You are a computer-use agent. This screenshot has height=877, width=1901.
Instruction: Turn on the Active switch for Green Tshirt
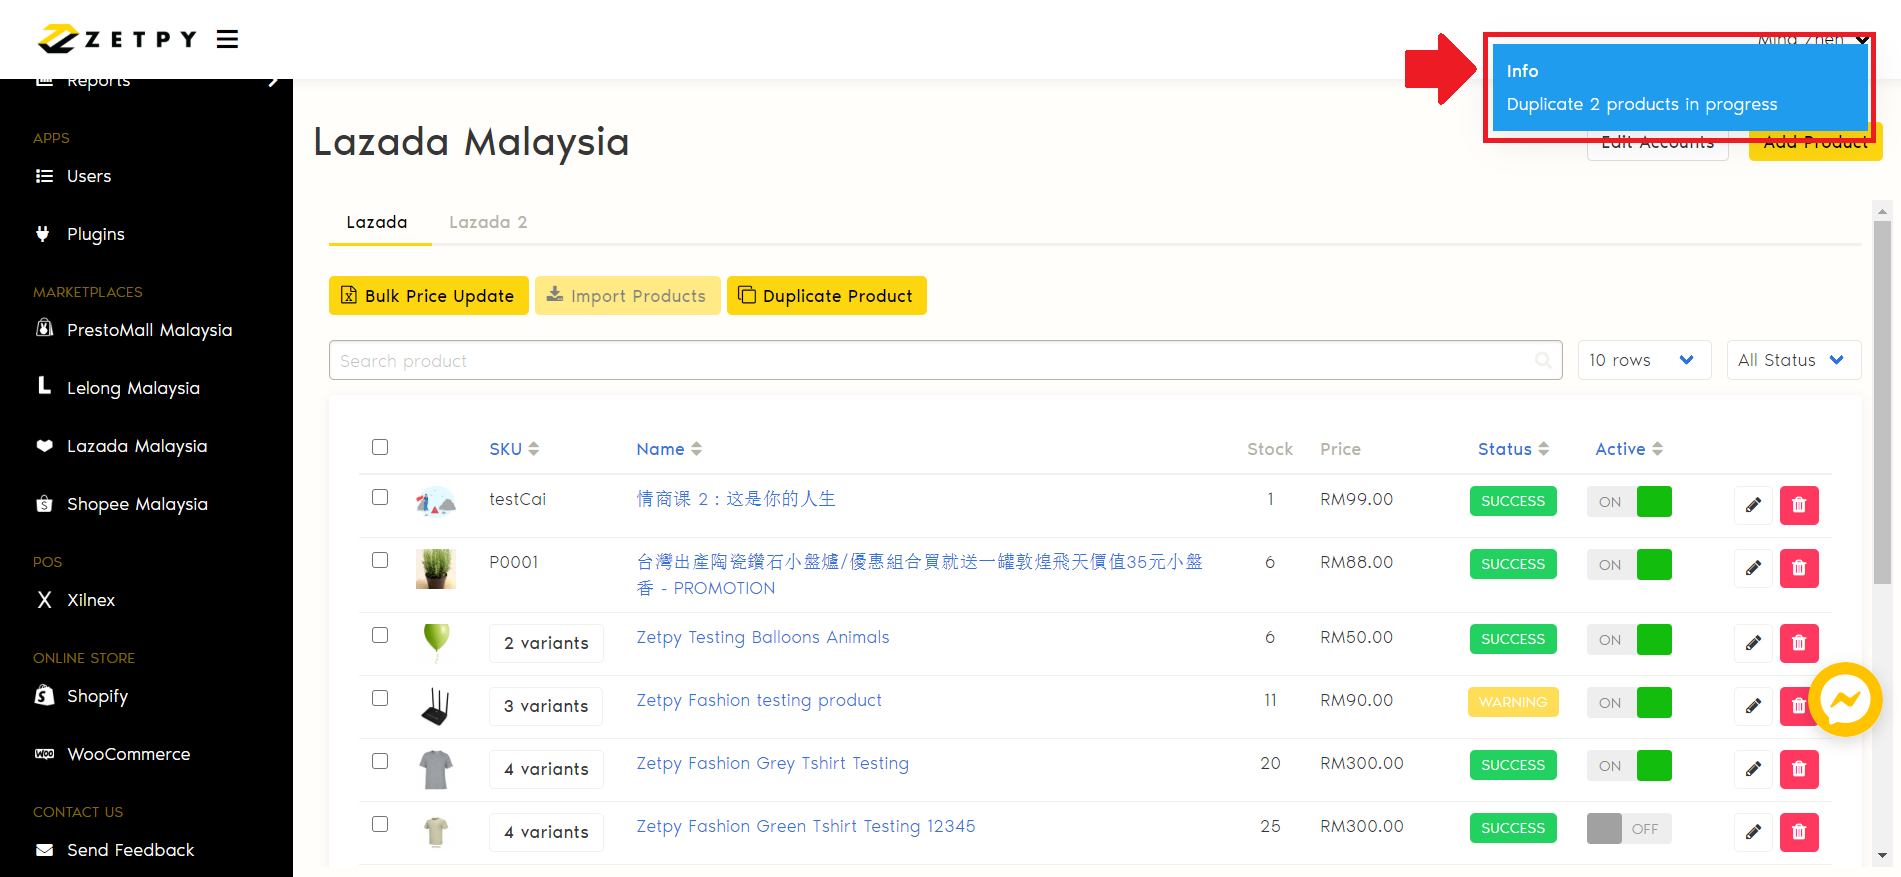click(x=1628, y=829)
